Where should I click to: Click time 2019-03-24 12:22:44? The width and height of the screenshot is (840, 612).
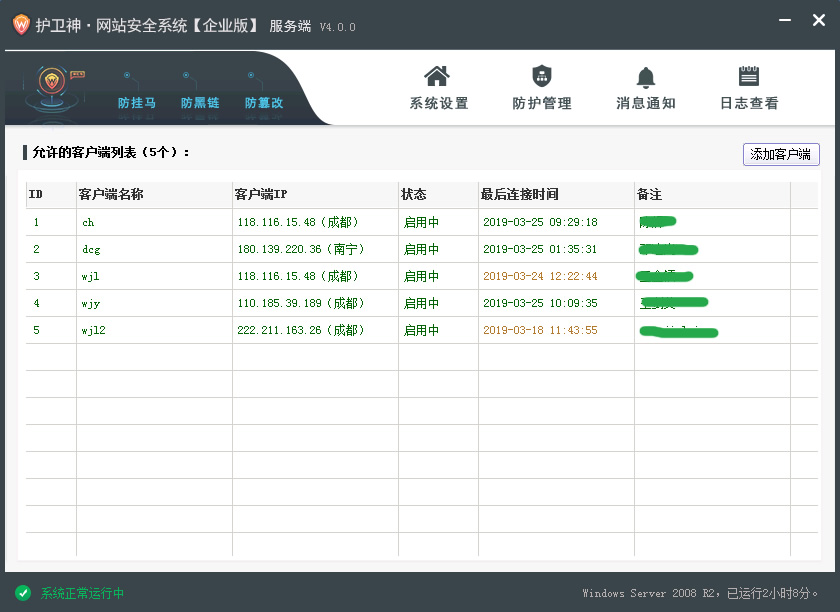(x=540, y=276)
